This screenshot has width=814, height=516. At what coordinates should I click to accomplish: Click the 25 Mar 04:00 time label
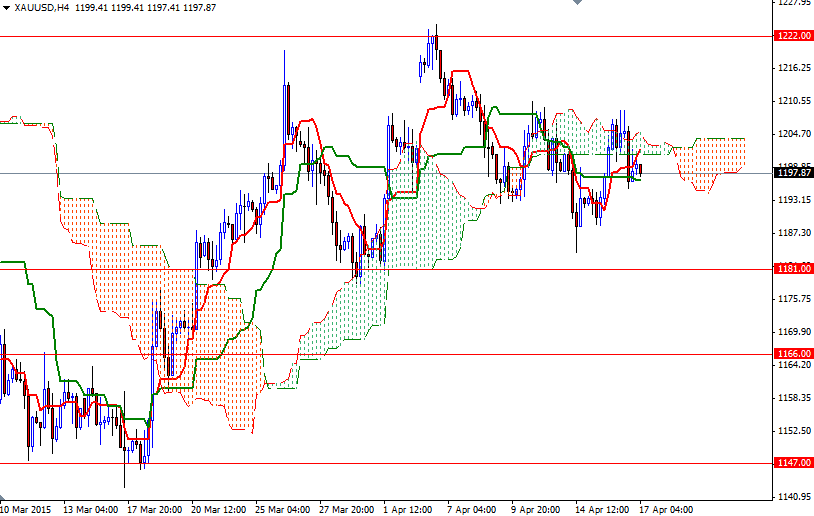click(282, 508)
